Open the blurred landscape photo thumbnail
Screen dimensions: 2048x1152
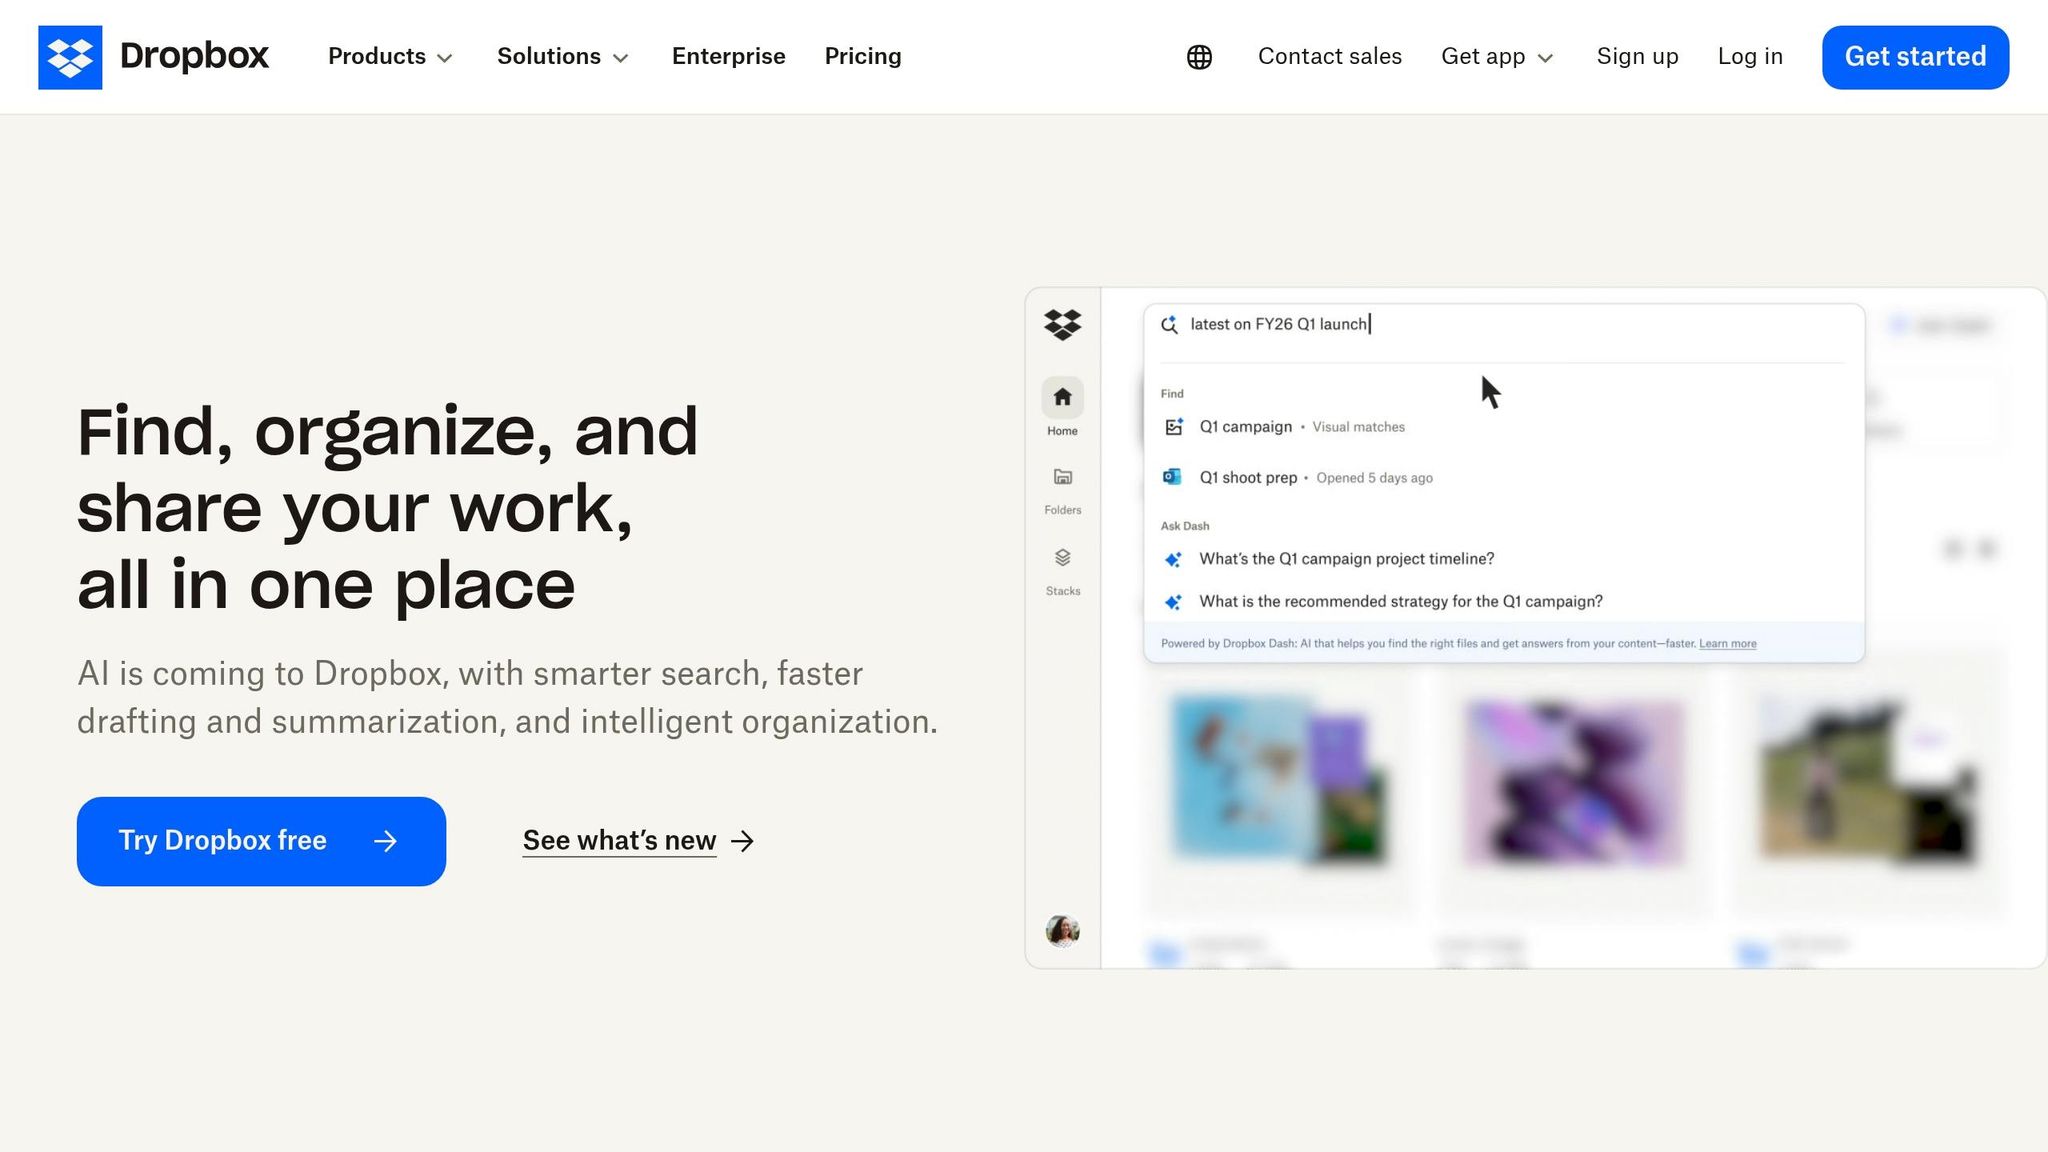1868,782
